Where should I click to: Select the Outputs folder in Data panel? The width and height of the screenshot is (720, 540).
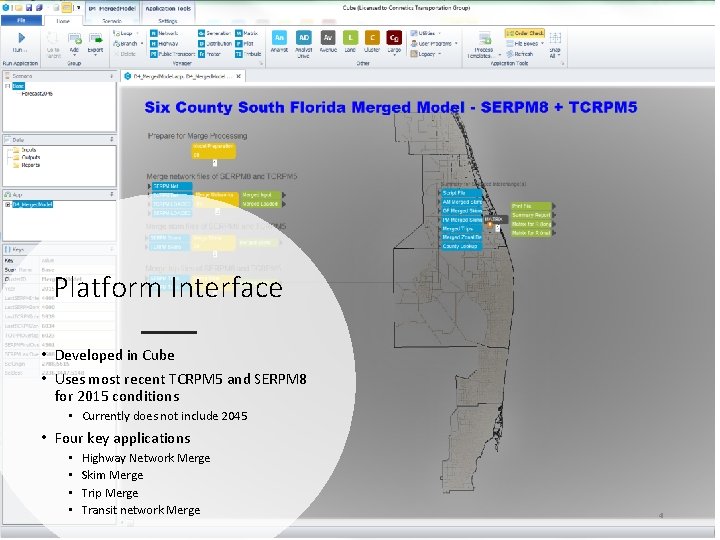coord(26,158)
